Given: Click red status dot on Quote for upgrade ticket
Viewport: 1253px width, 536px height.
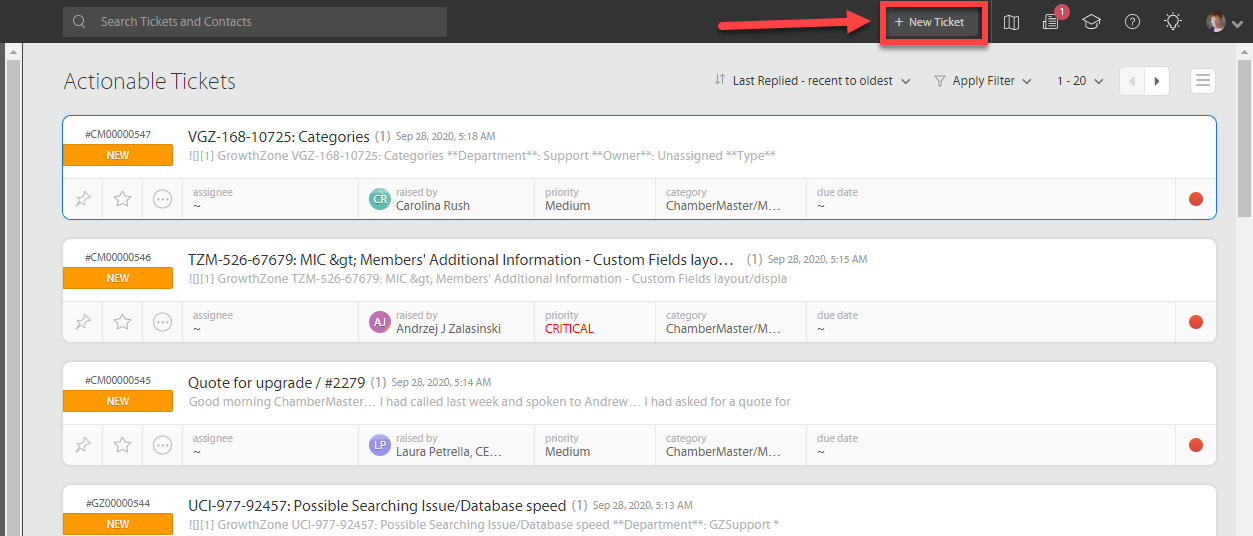Looking at the screenshot, I should click(x=1195, y=445).
